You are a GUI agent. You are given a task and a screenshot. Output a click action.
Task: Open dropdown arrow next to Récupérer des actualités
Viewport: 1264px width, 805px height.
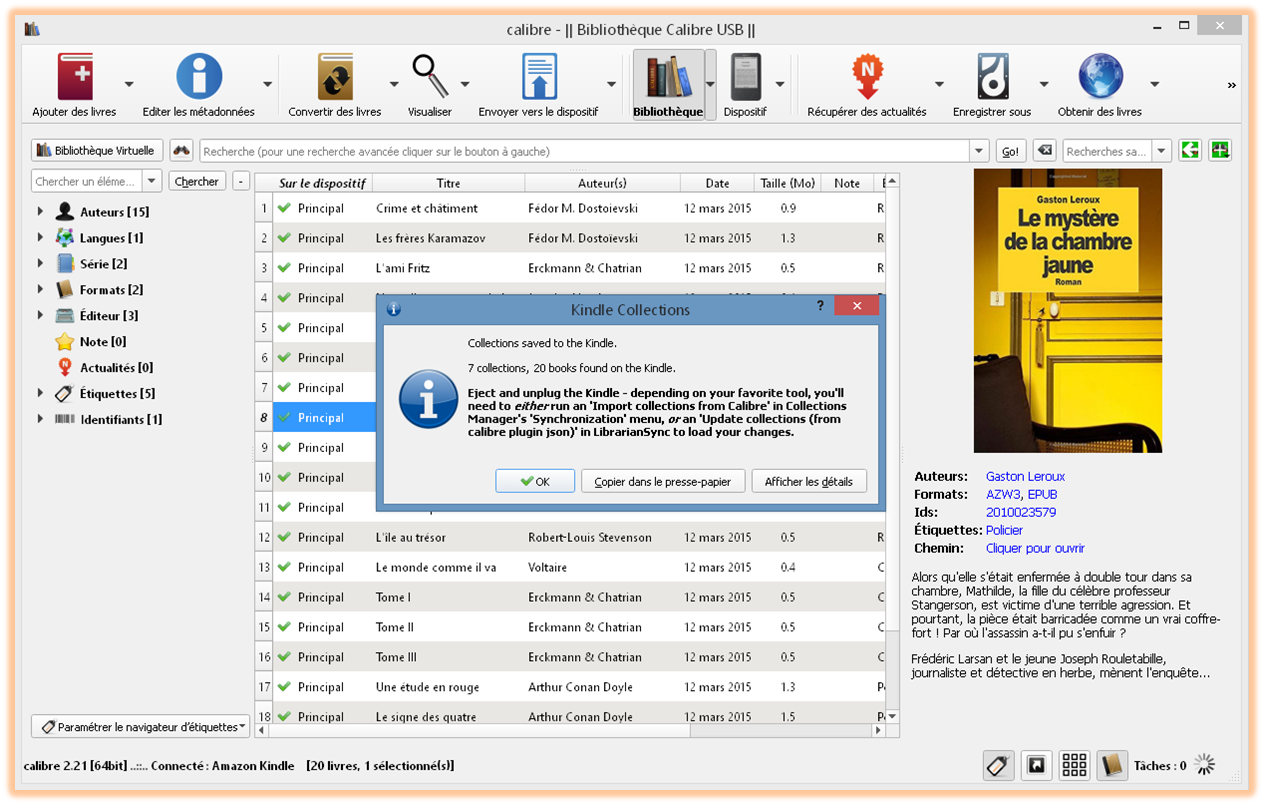[939, 84]
